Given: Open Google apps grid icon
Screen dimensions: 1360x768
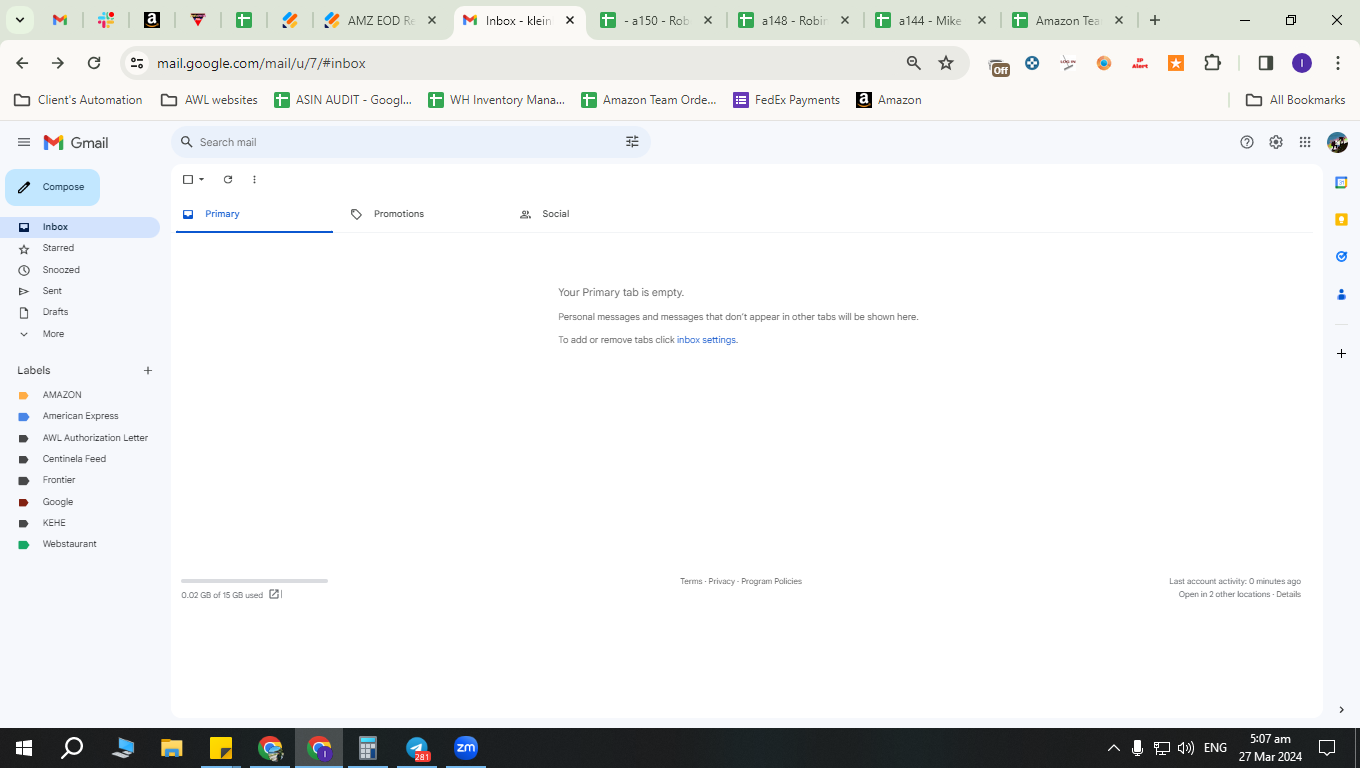Looking at the screenshot, I should pos(1305,142).
